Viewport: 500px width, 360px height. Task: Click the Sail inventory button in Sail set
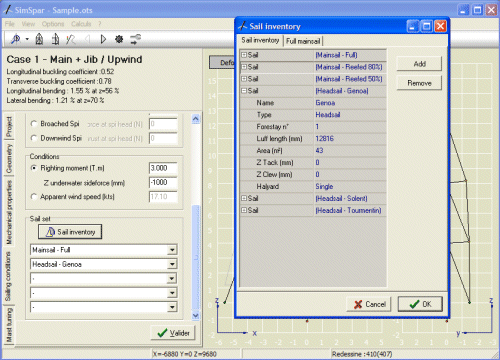70,232
